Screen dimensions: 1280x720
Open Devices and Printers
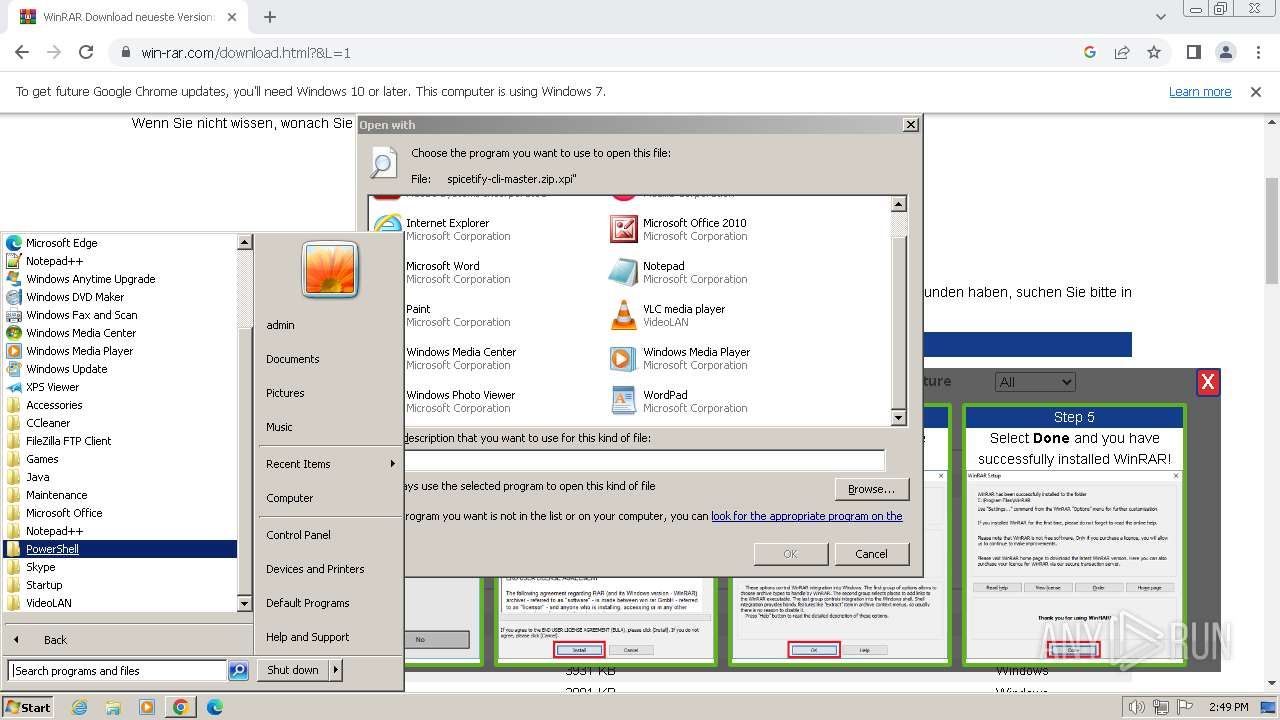[x=315, y=569]
